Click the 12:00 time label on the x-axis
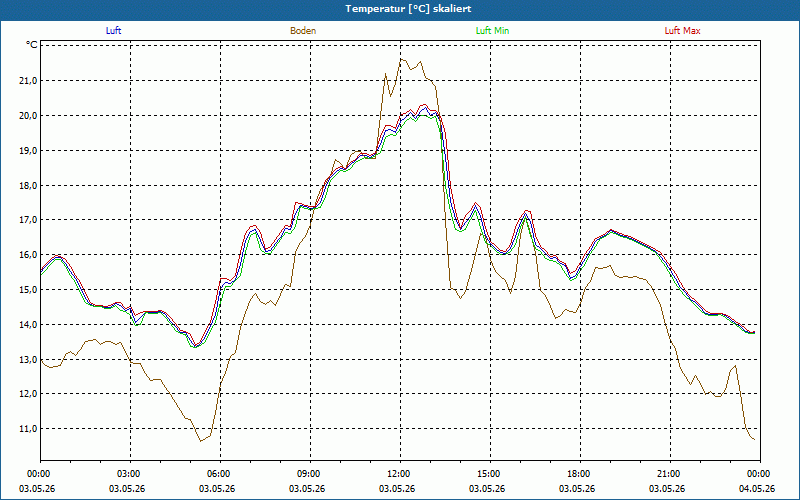The height and width of the screenshot is (500, 800). coord(400,474)
